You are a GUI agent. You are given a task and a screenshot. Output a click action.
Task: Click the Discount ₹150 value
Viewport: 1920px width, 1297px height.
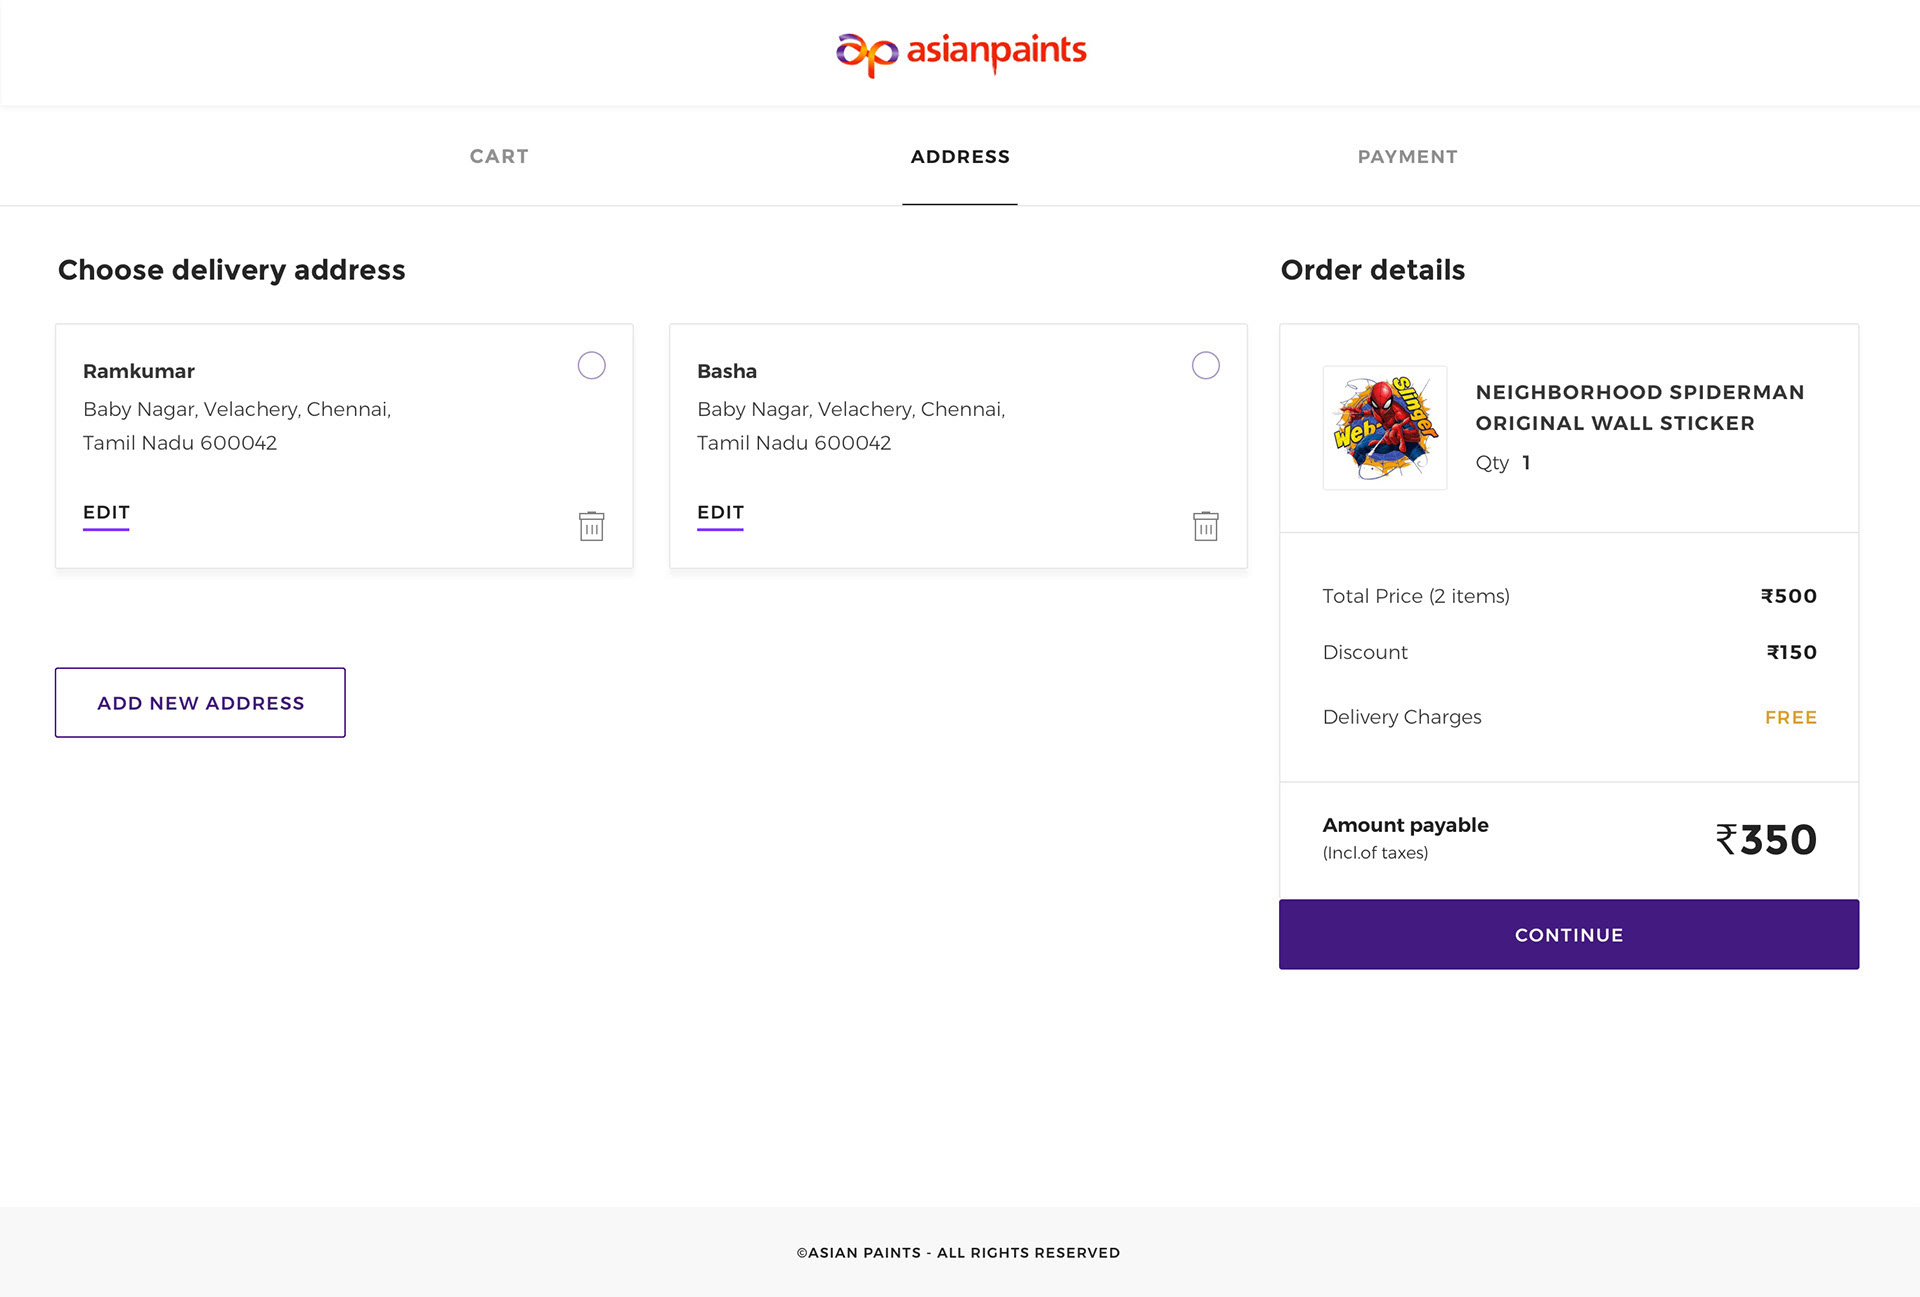click(x=1791, y=652)
